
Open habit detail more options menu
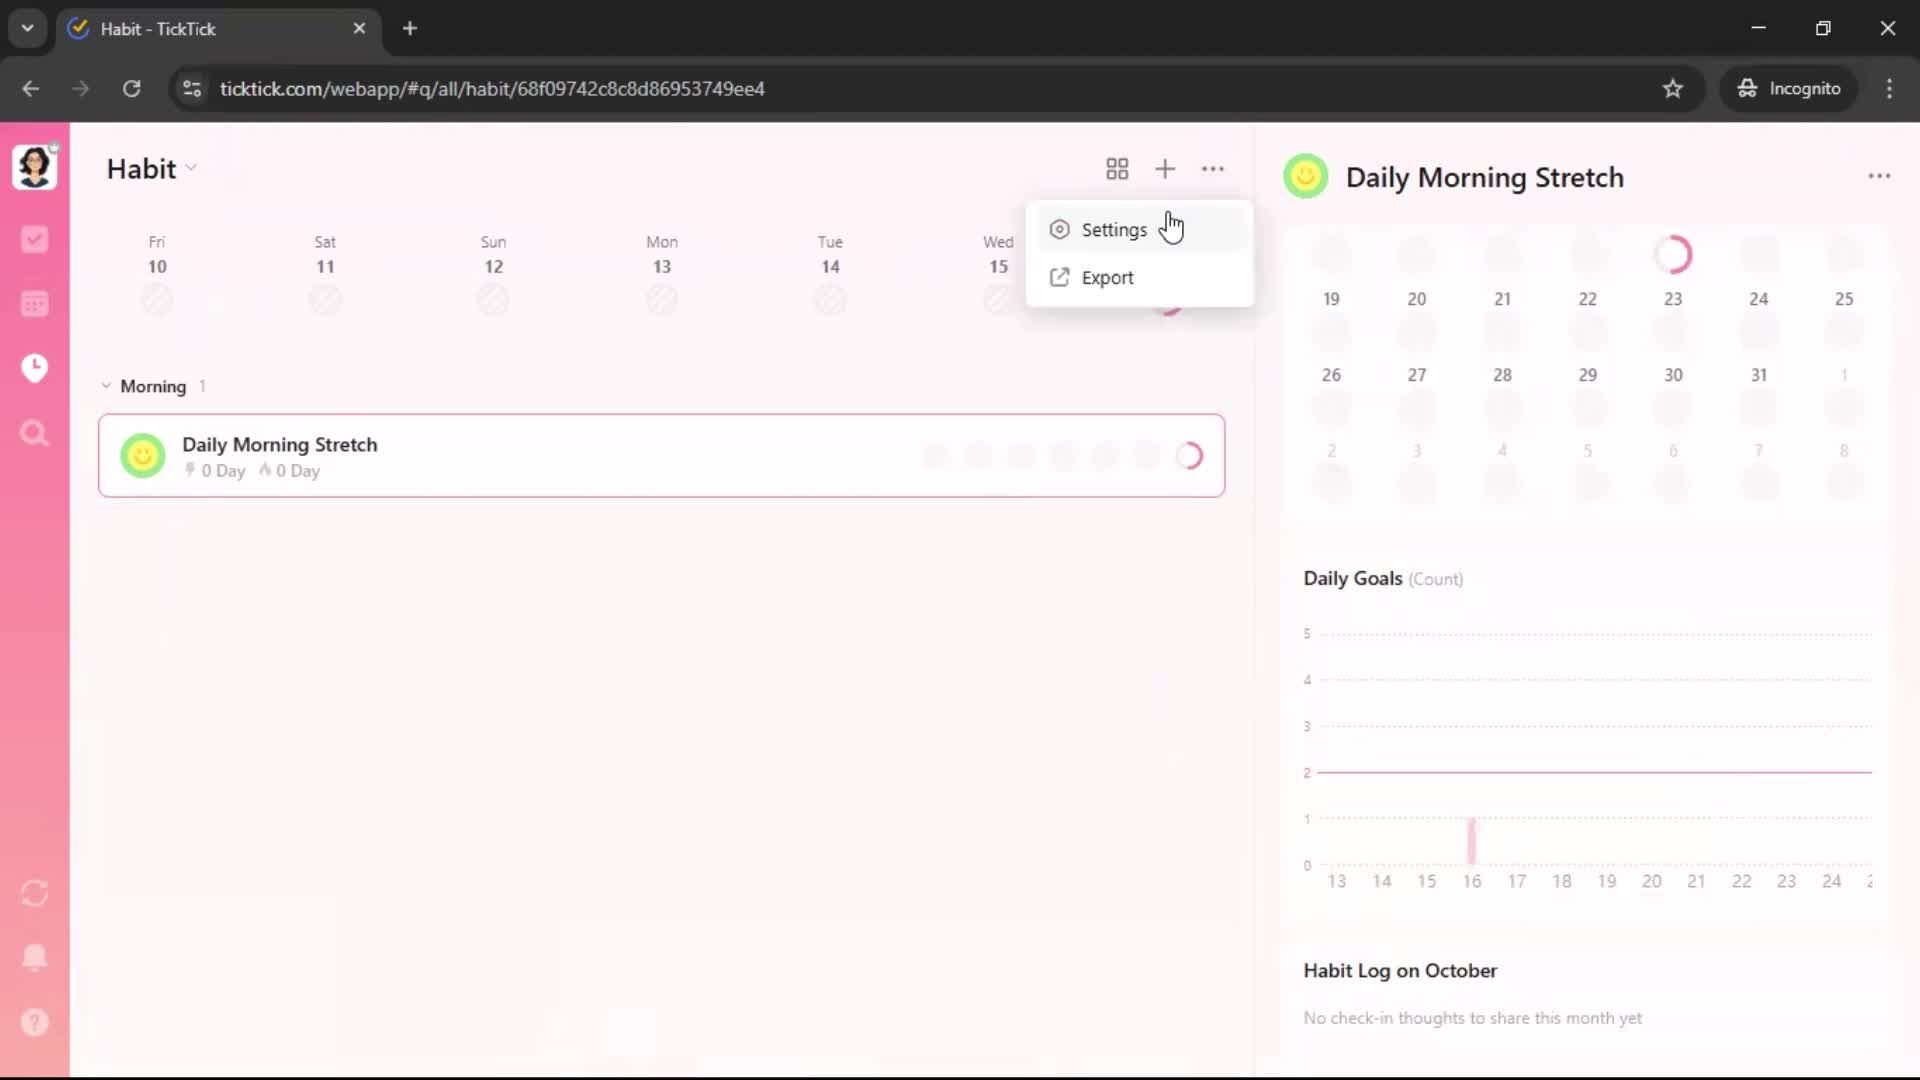(1879, 176)
